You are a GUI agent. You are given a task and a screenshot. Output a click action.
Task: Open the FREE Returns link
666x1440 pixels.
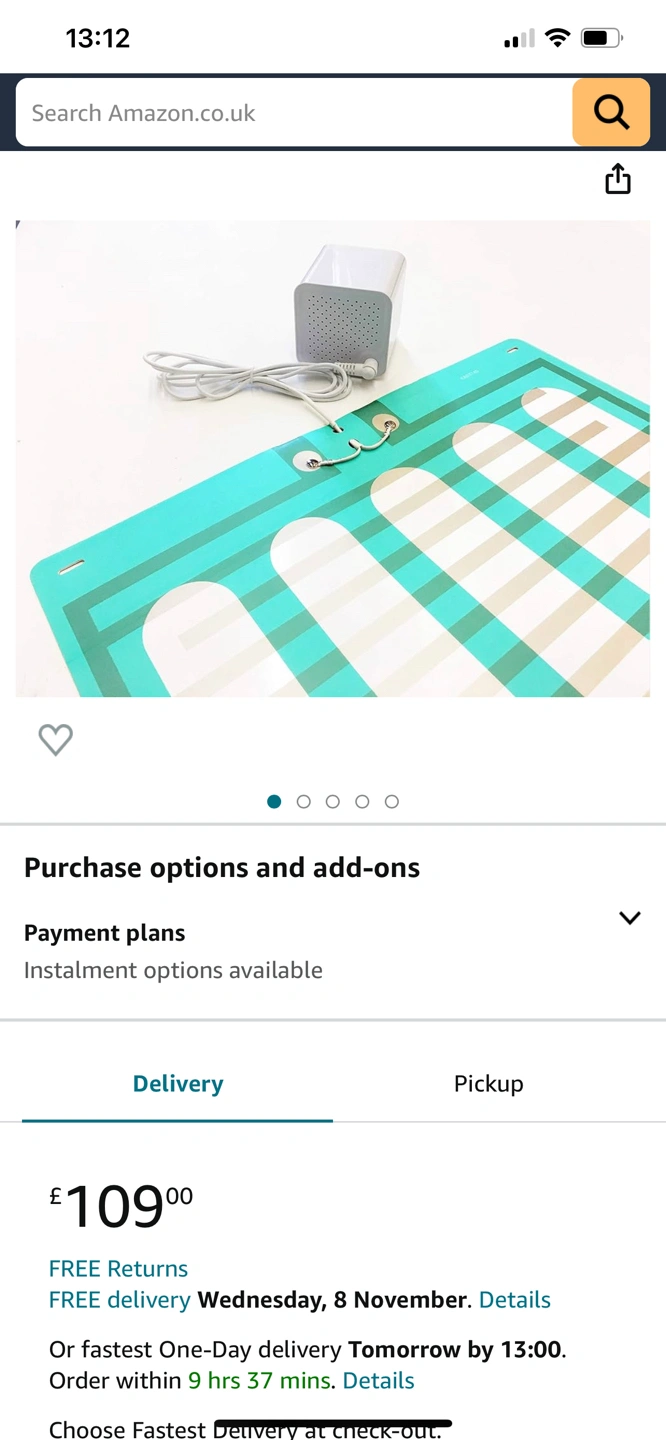pyautogui.click(x=118, y=1268)
